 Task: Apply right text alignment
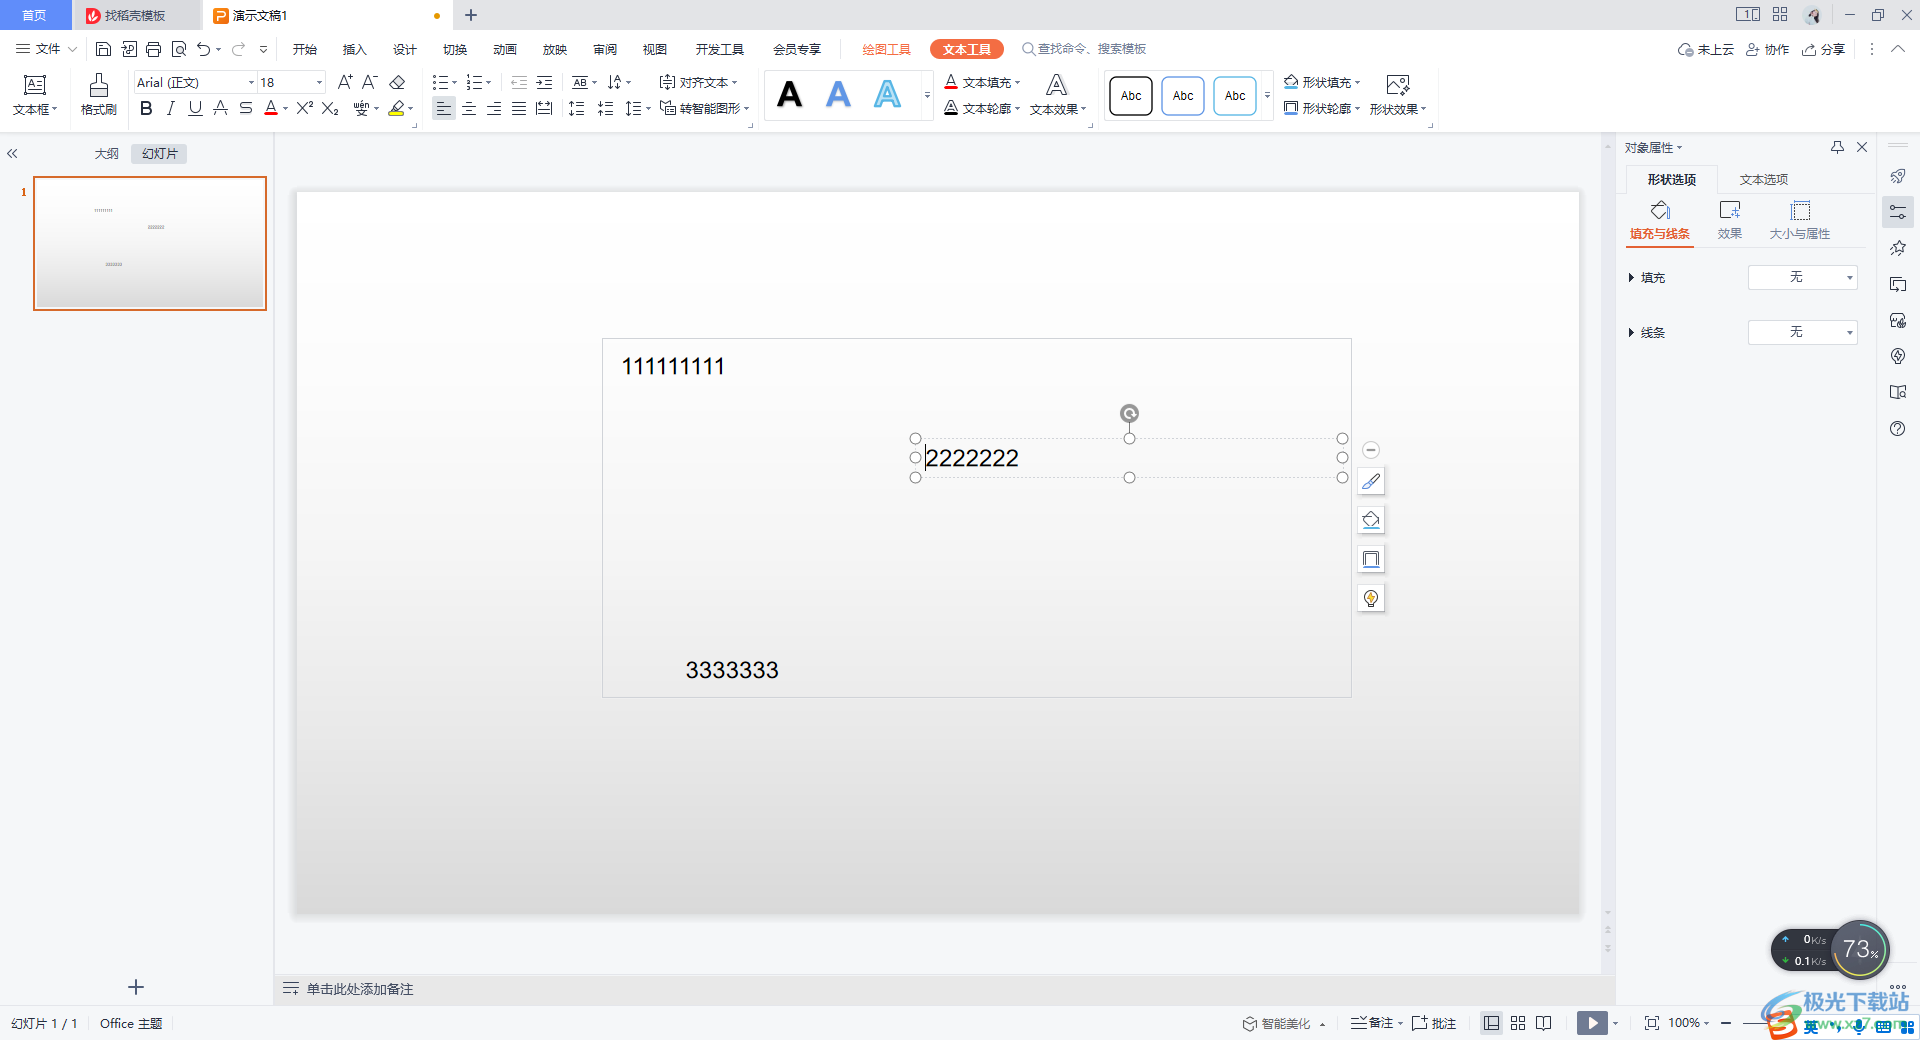(x=494, y=108)
